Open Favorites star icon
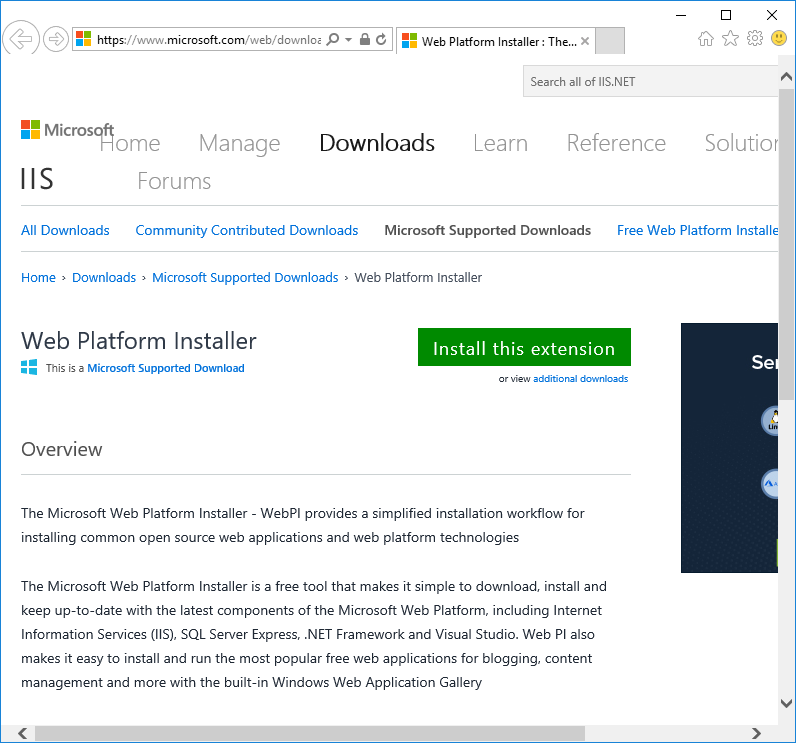The height and width of the screenshot is (743, 796). 730,38
